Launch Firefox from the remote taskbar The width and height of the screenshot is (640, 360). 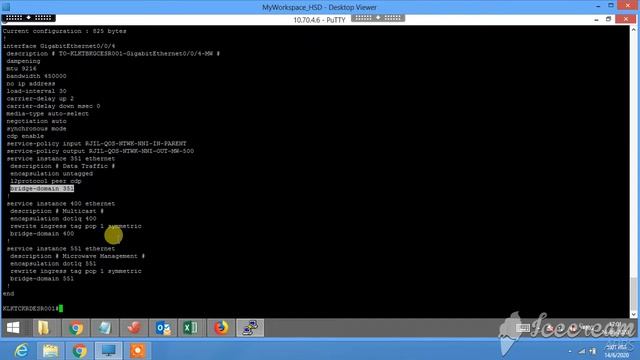(x=221, y=328)
